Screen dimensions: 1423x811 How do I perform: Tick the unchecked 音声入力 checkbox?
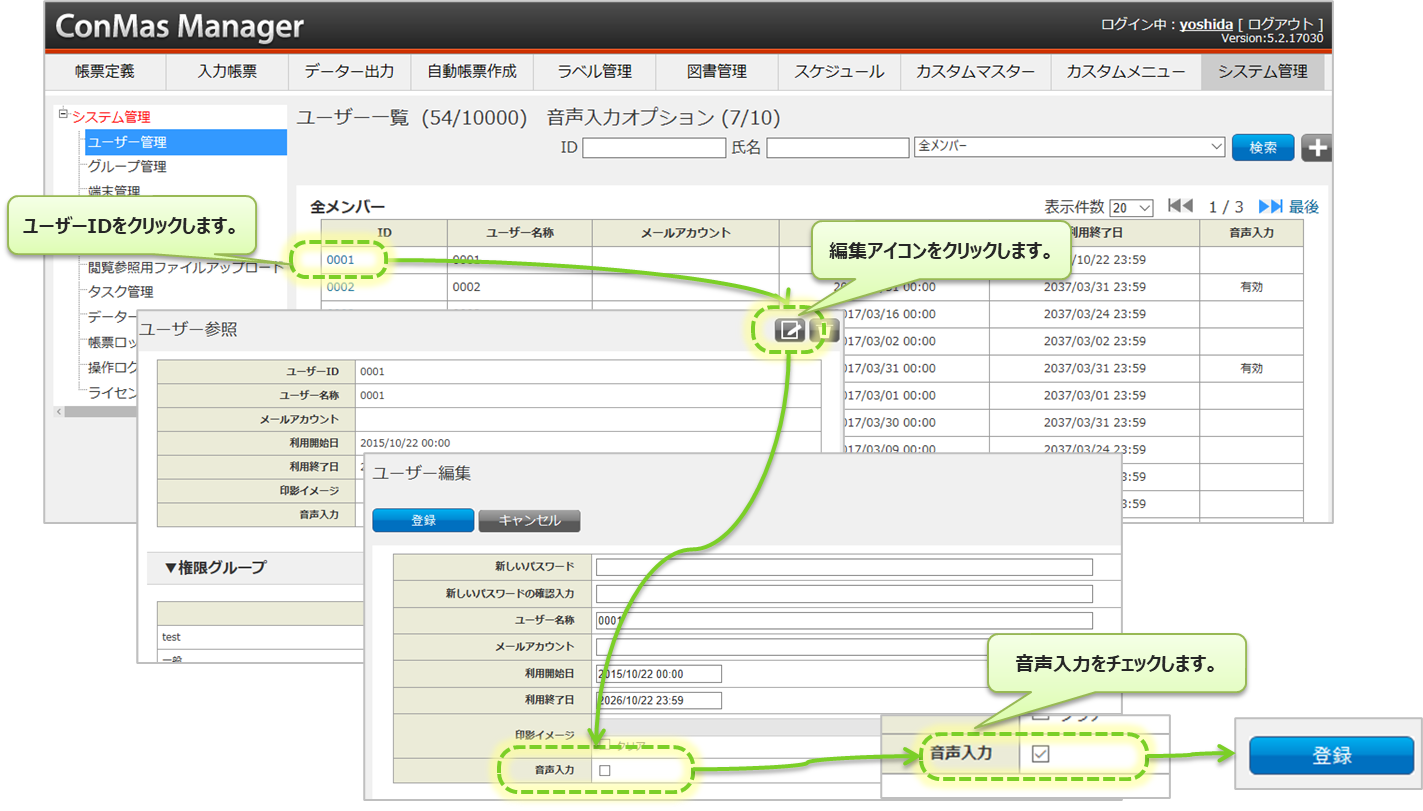(604, 770)
